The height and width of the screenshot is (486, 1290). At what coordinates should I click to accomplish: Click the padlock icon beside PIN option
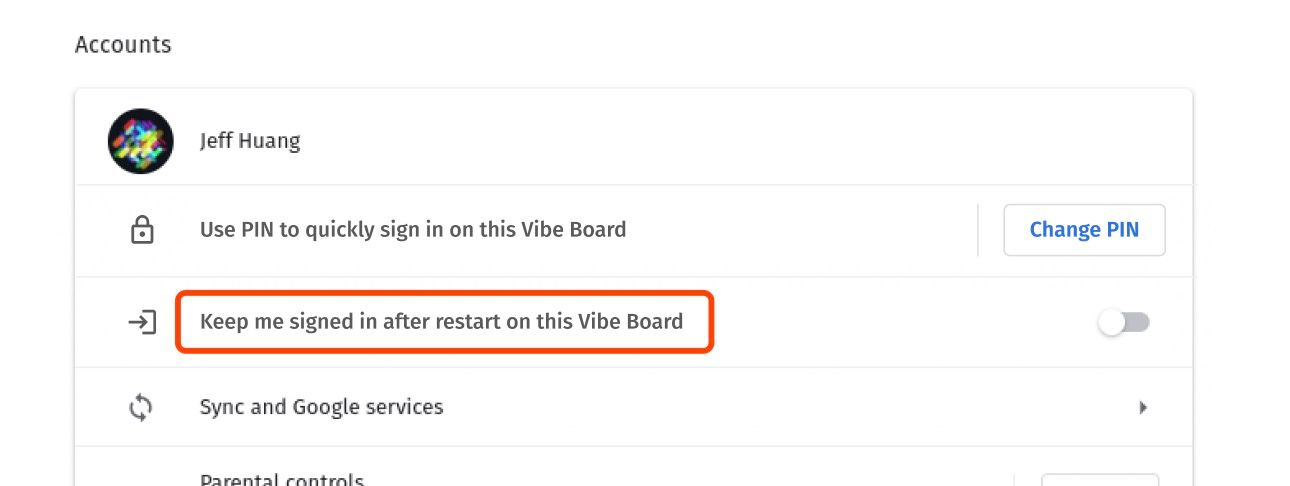(142, 230)
